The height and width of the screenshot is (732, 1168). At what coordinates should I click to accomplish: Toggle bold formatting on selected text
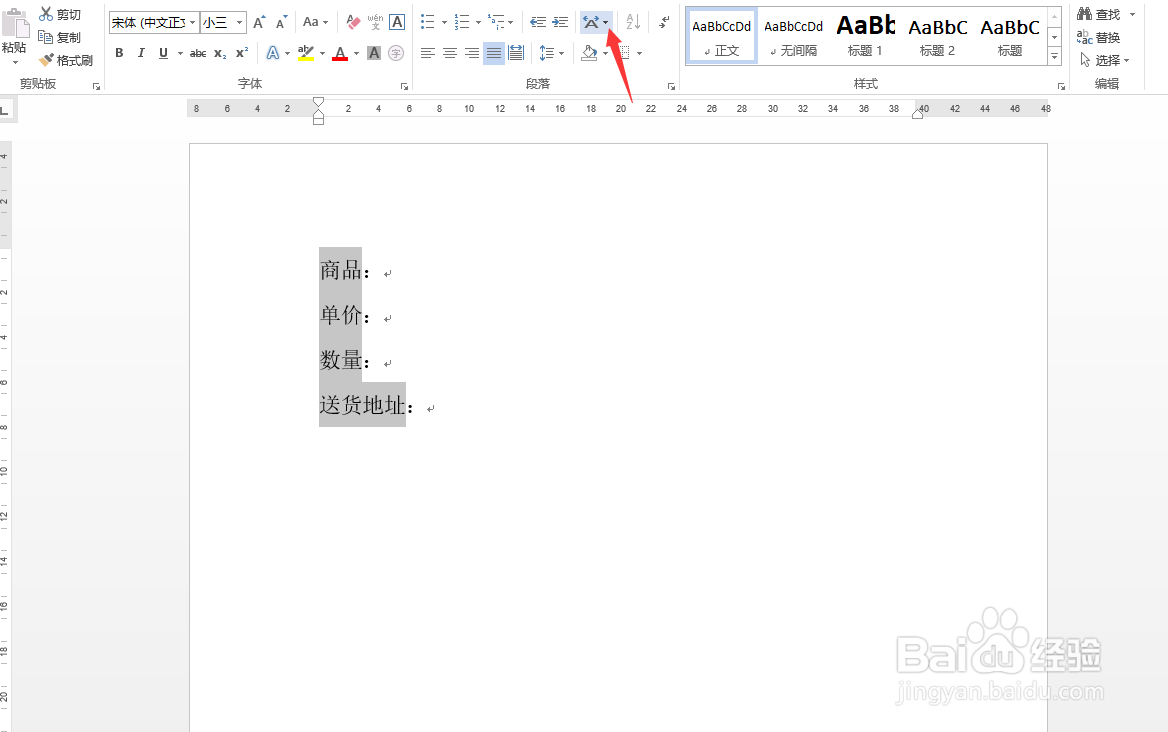click(x=119, y=53)
